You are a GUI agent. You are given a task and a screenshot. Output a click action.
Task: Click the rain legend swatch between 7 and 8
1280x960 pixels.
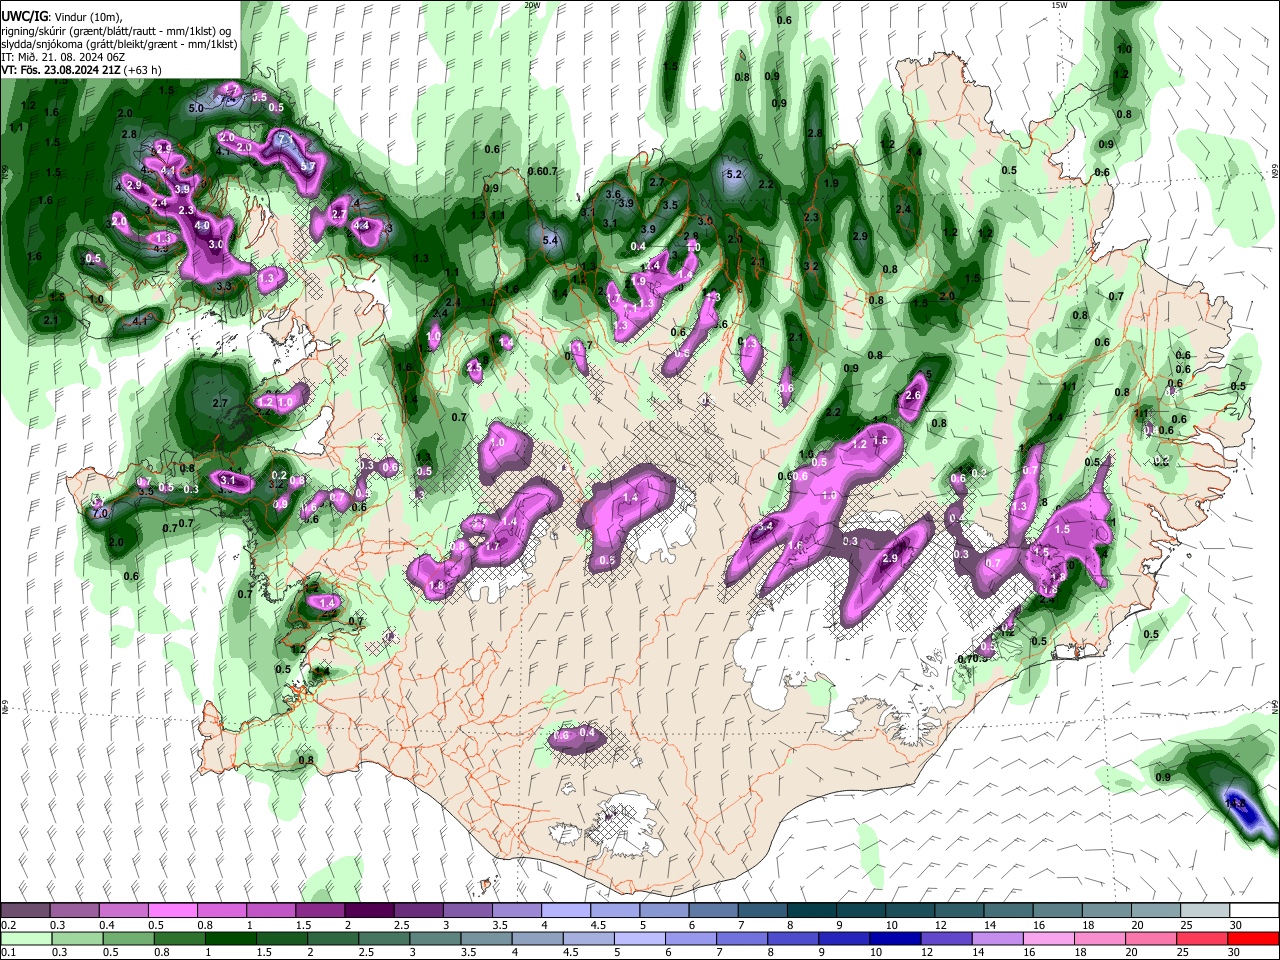click(x=741, y=938)
